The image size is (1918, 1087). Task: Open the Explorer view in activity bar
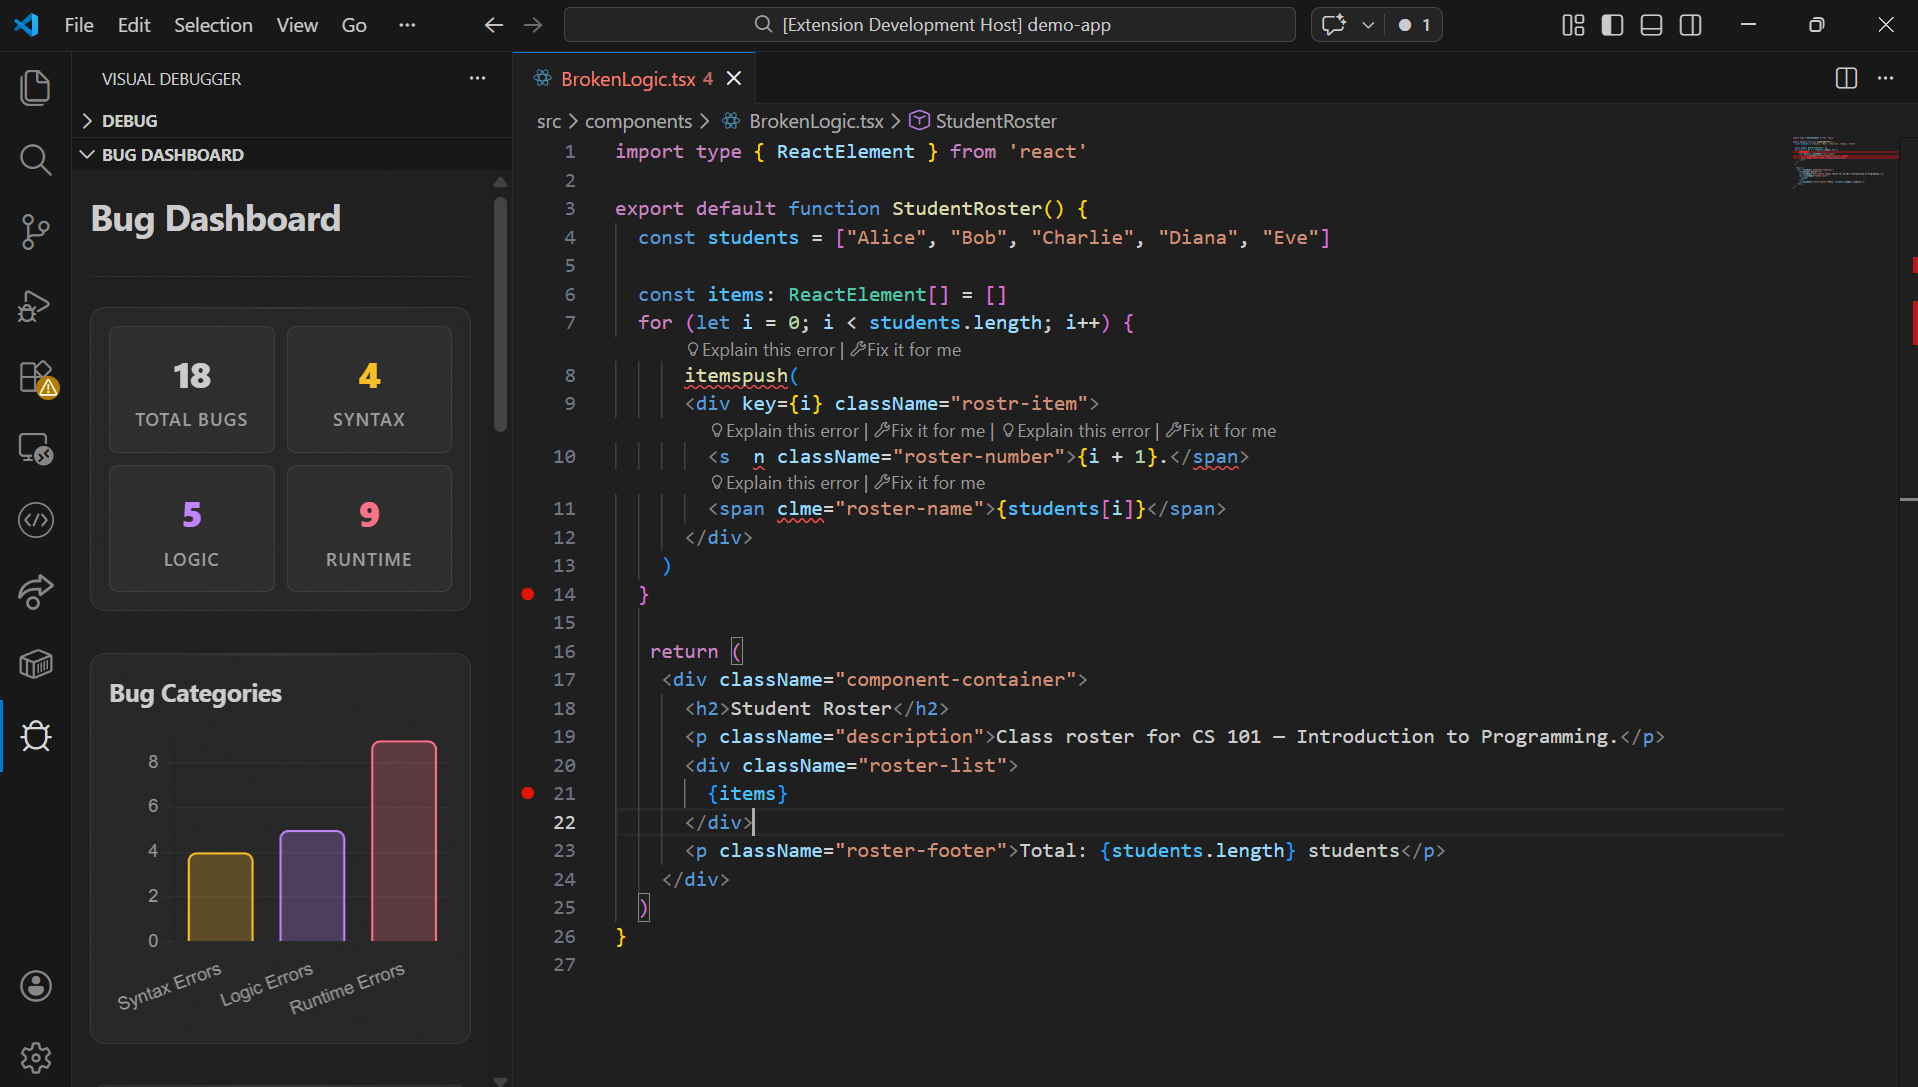[35, 88]
